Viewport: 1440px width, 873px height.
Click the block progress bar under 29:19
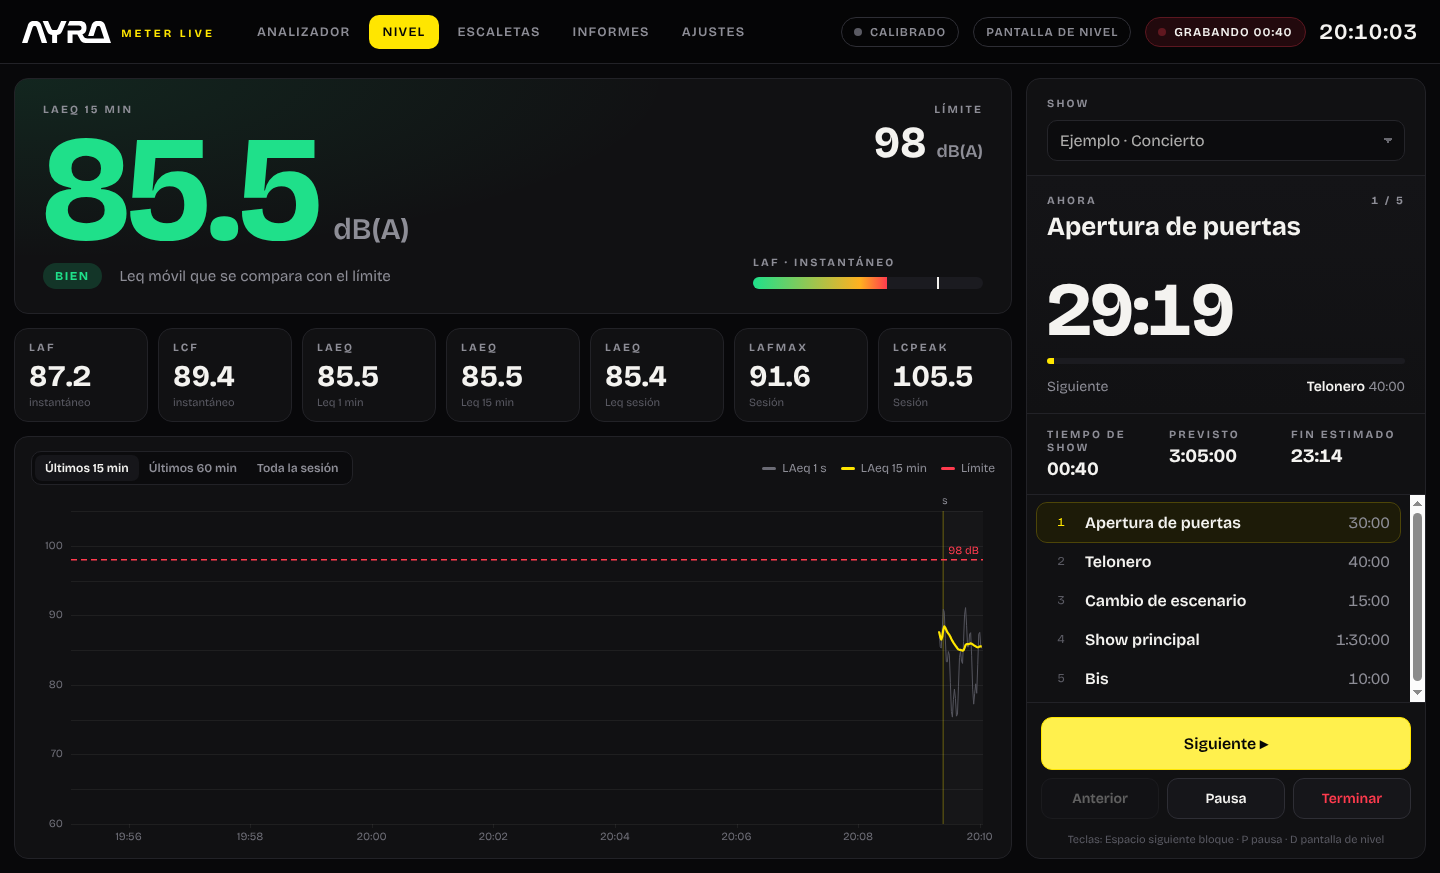(x=1226, y=361)
